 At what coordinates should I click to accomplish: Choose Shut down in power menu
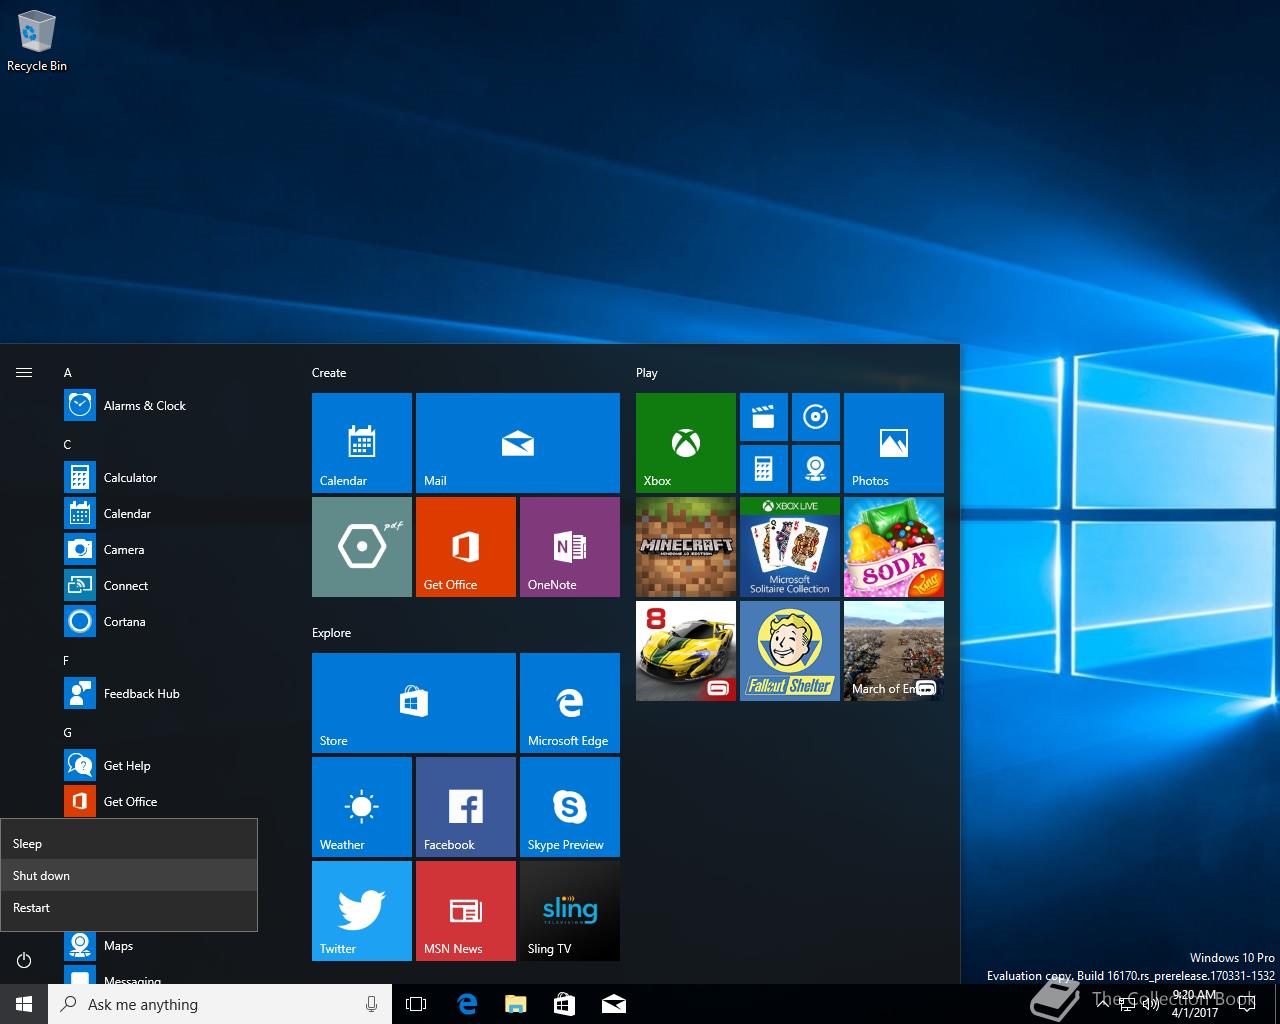[129, 875]
